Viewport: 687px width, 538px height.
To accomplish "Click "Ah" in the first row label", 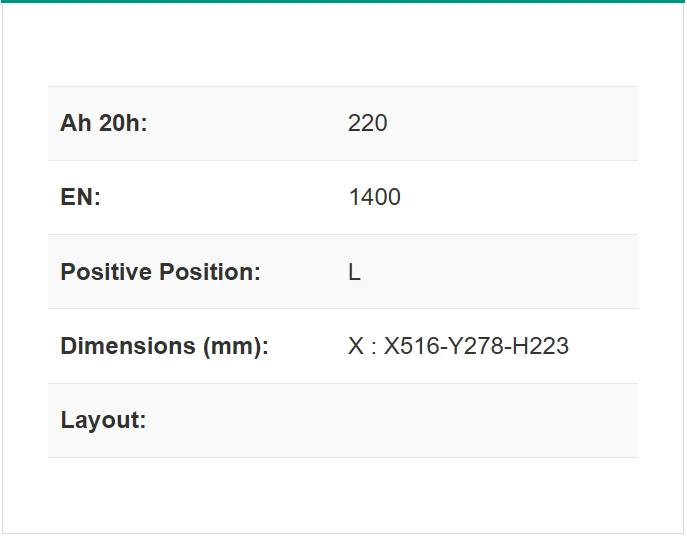I will [x=75, y=124].
